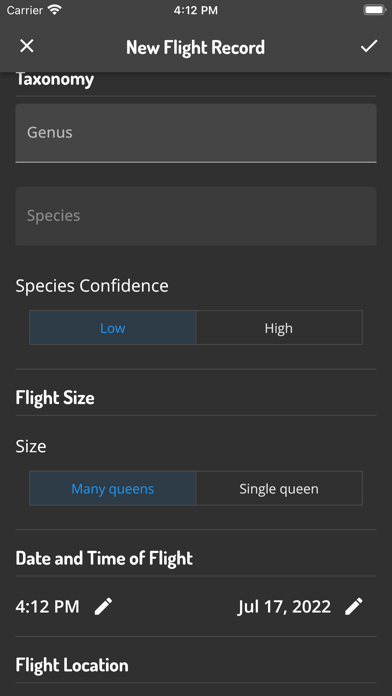Focus the Species input field

click(196, 216)
